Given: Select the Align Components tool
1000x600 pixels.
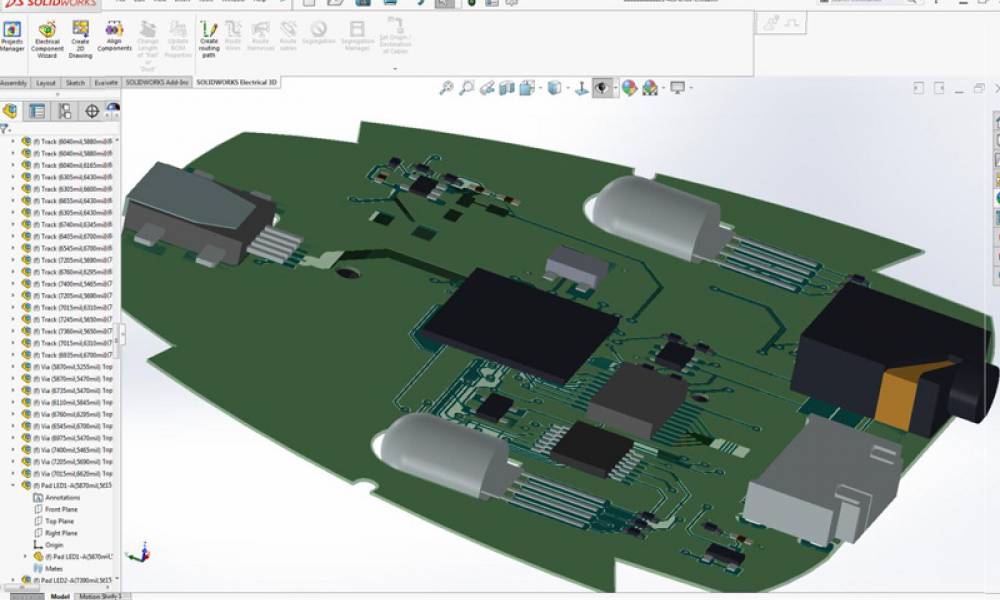Looking at the screenshot, I should coord(114,36).
